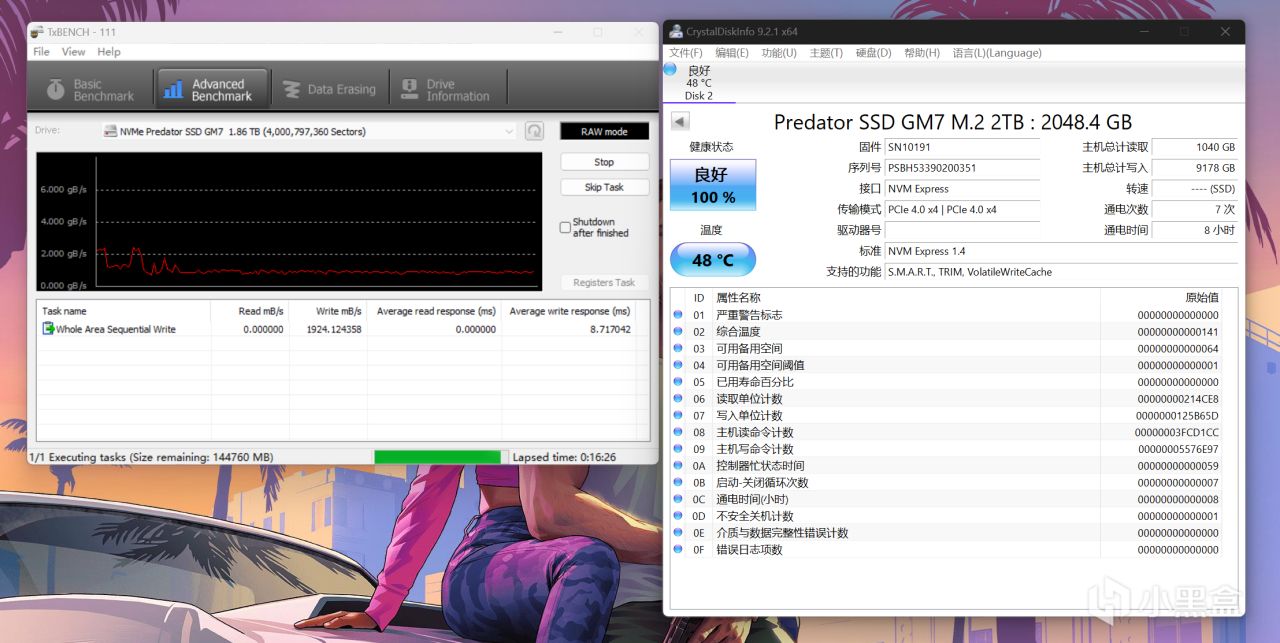Stop the running benchmark task
1280x643 pixels.
point(604,162)
